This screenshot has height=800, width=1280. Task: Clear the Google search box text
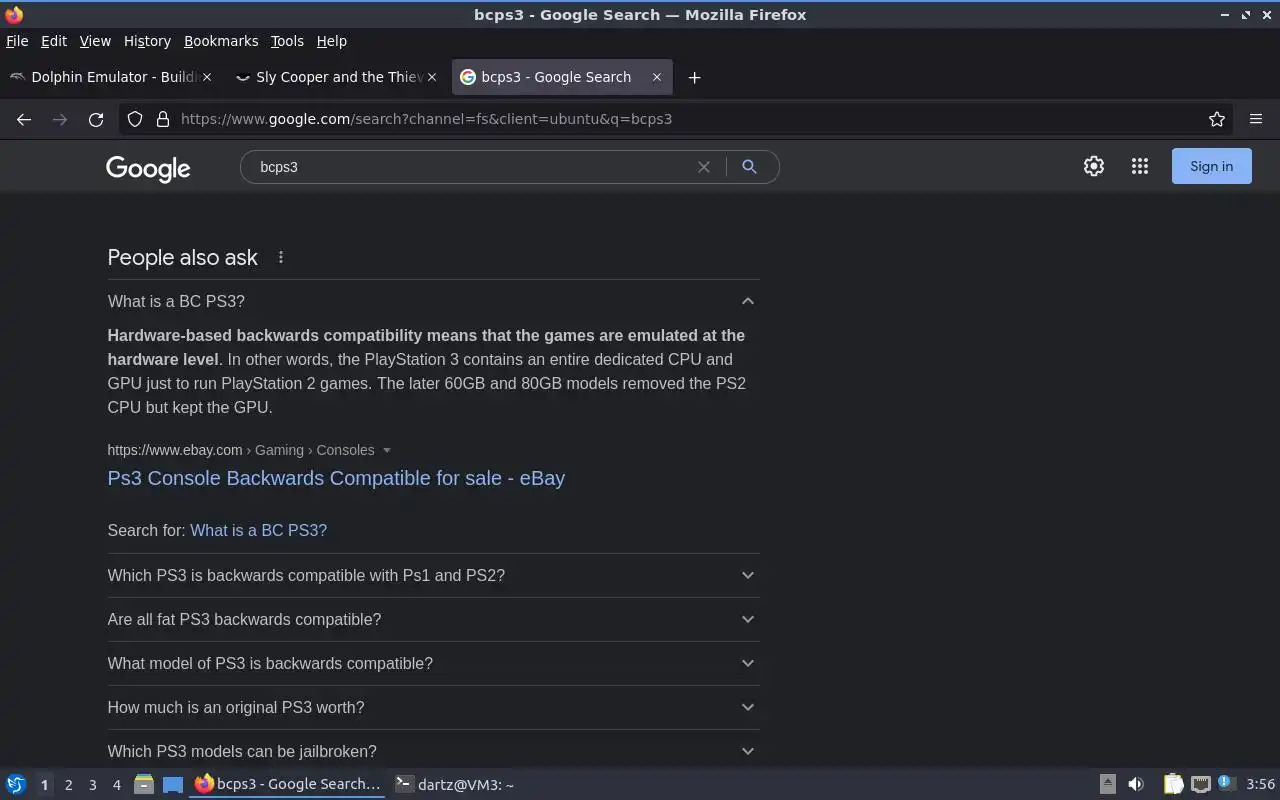click(x=704, y=167)
